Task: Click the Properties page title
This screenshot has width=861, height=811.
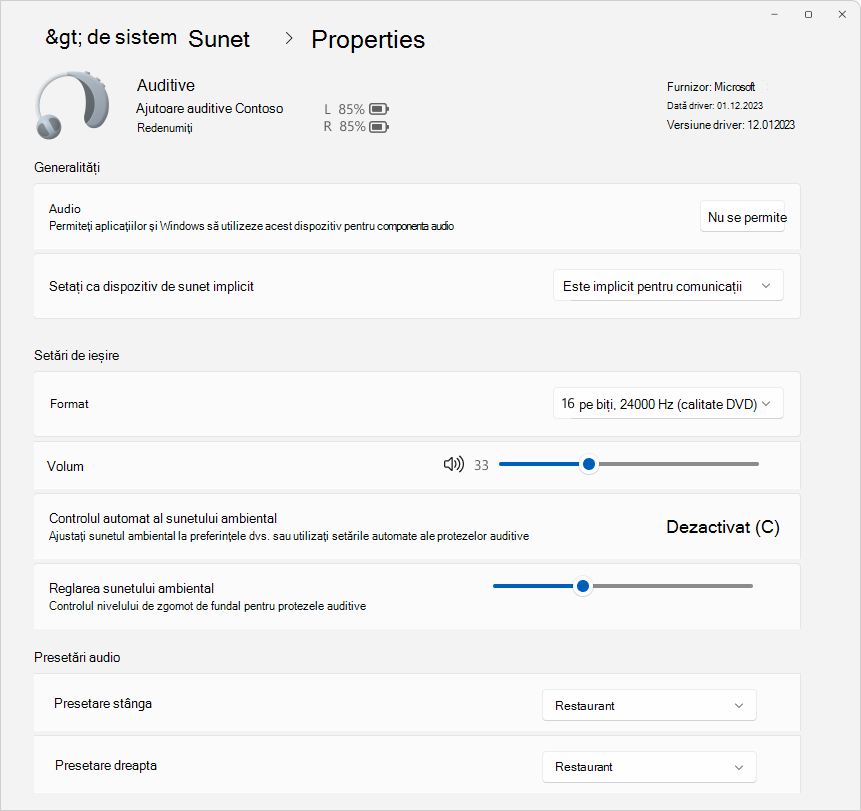Action: coord(368,40)
